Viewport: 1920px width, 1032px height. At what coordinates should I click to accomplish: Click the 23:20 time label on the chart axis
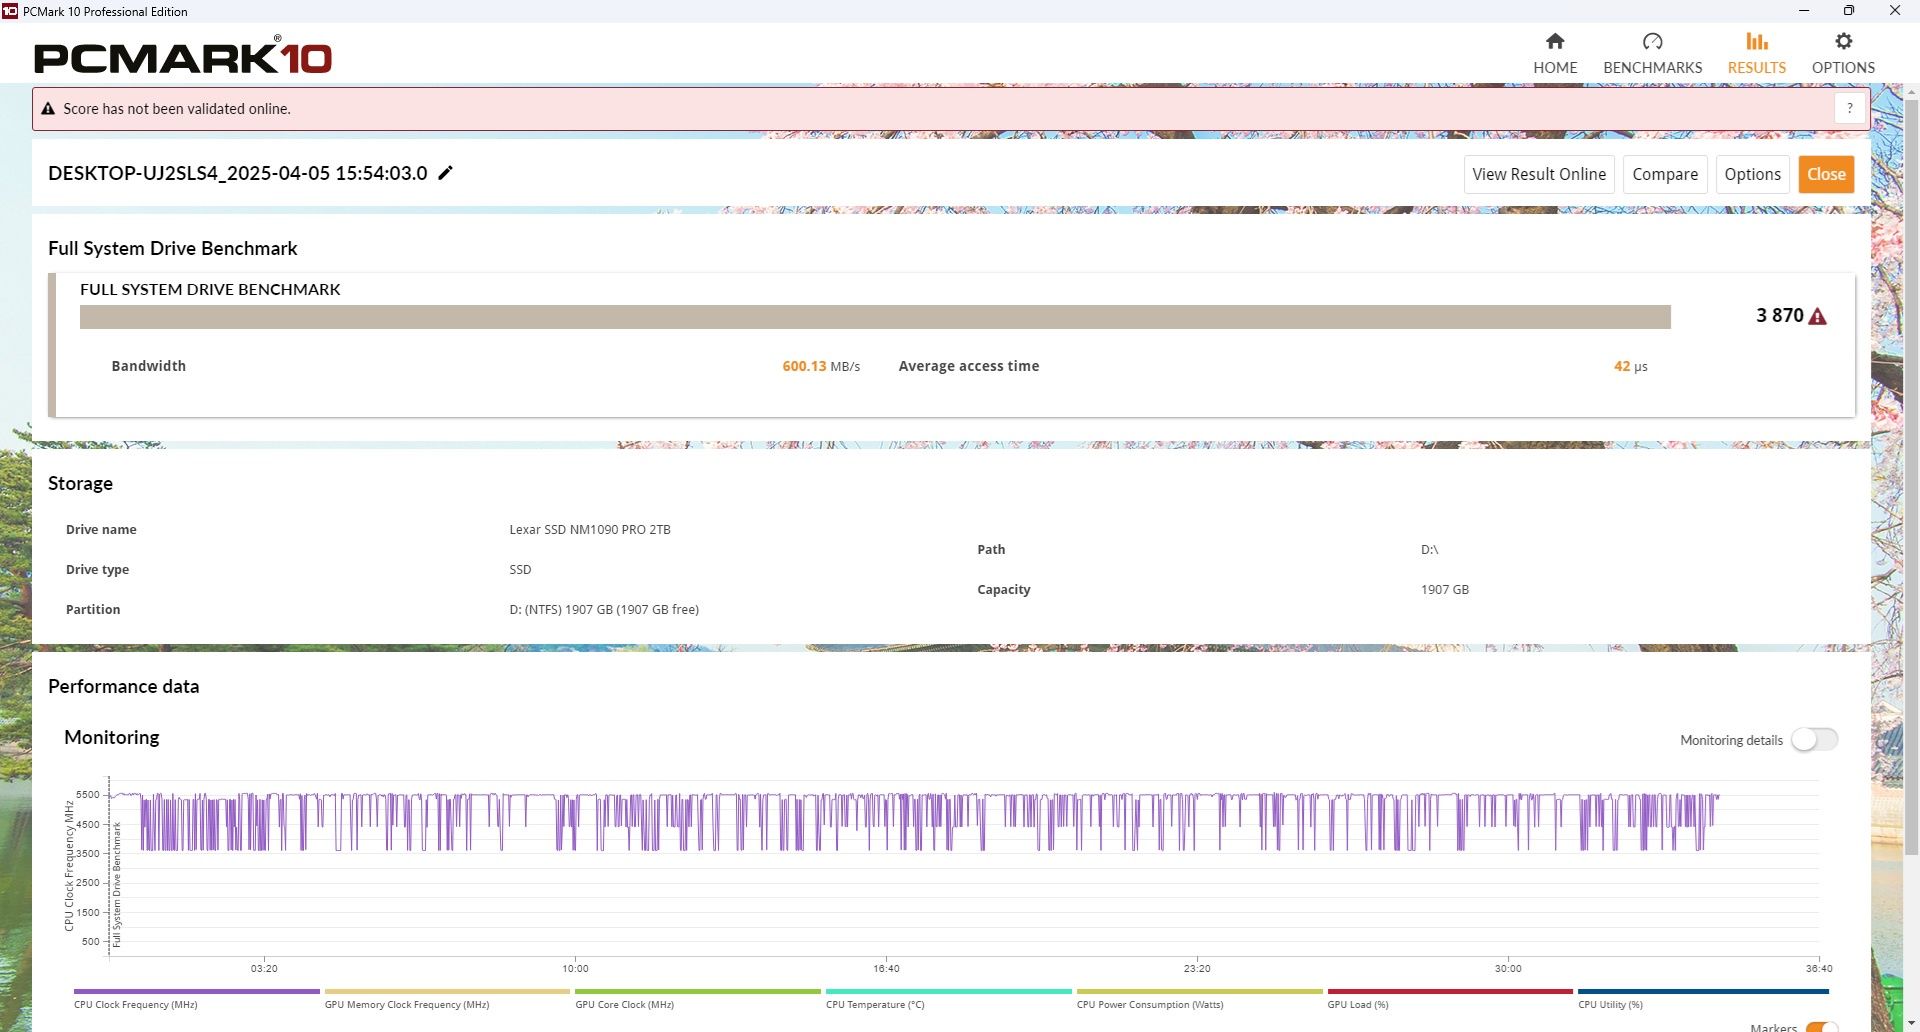1197,968
